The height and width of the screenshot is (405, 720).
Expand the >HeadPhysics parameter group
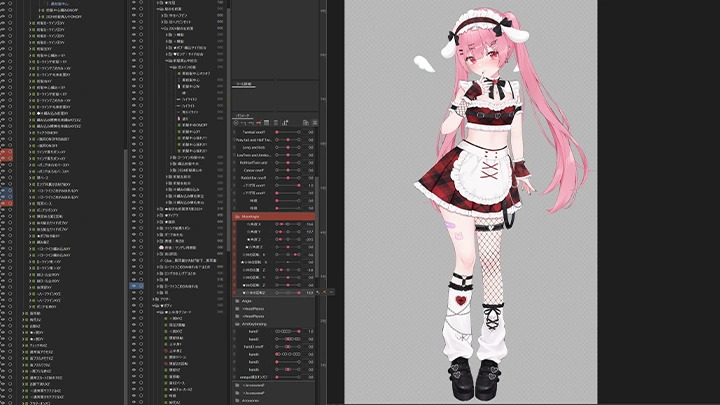coord(237,316)
